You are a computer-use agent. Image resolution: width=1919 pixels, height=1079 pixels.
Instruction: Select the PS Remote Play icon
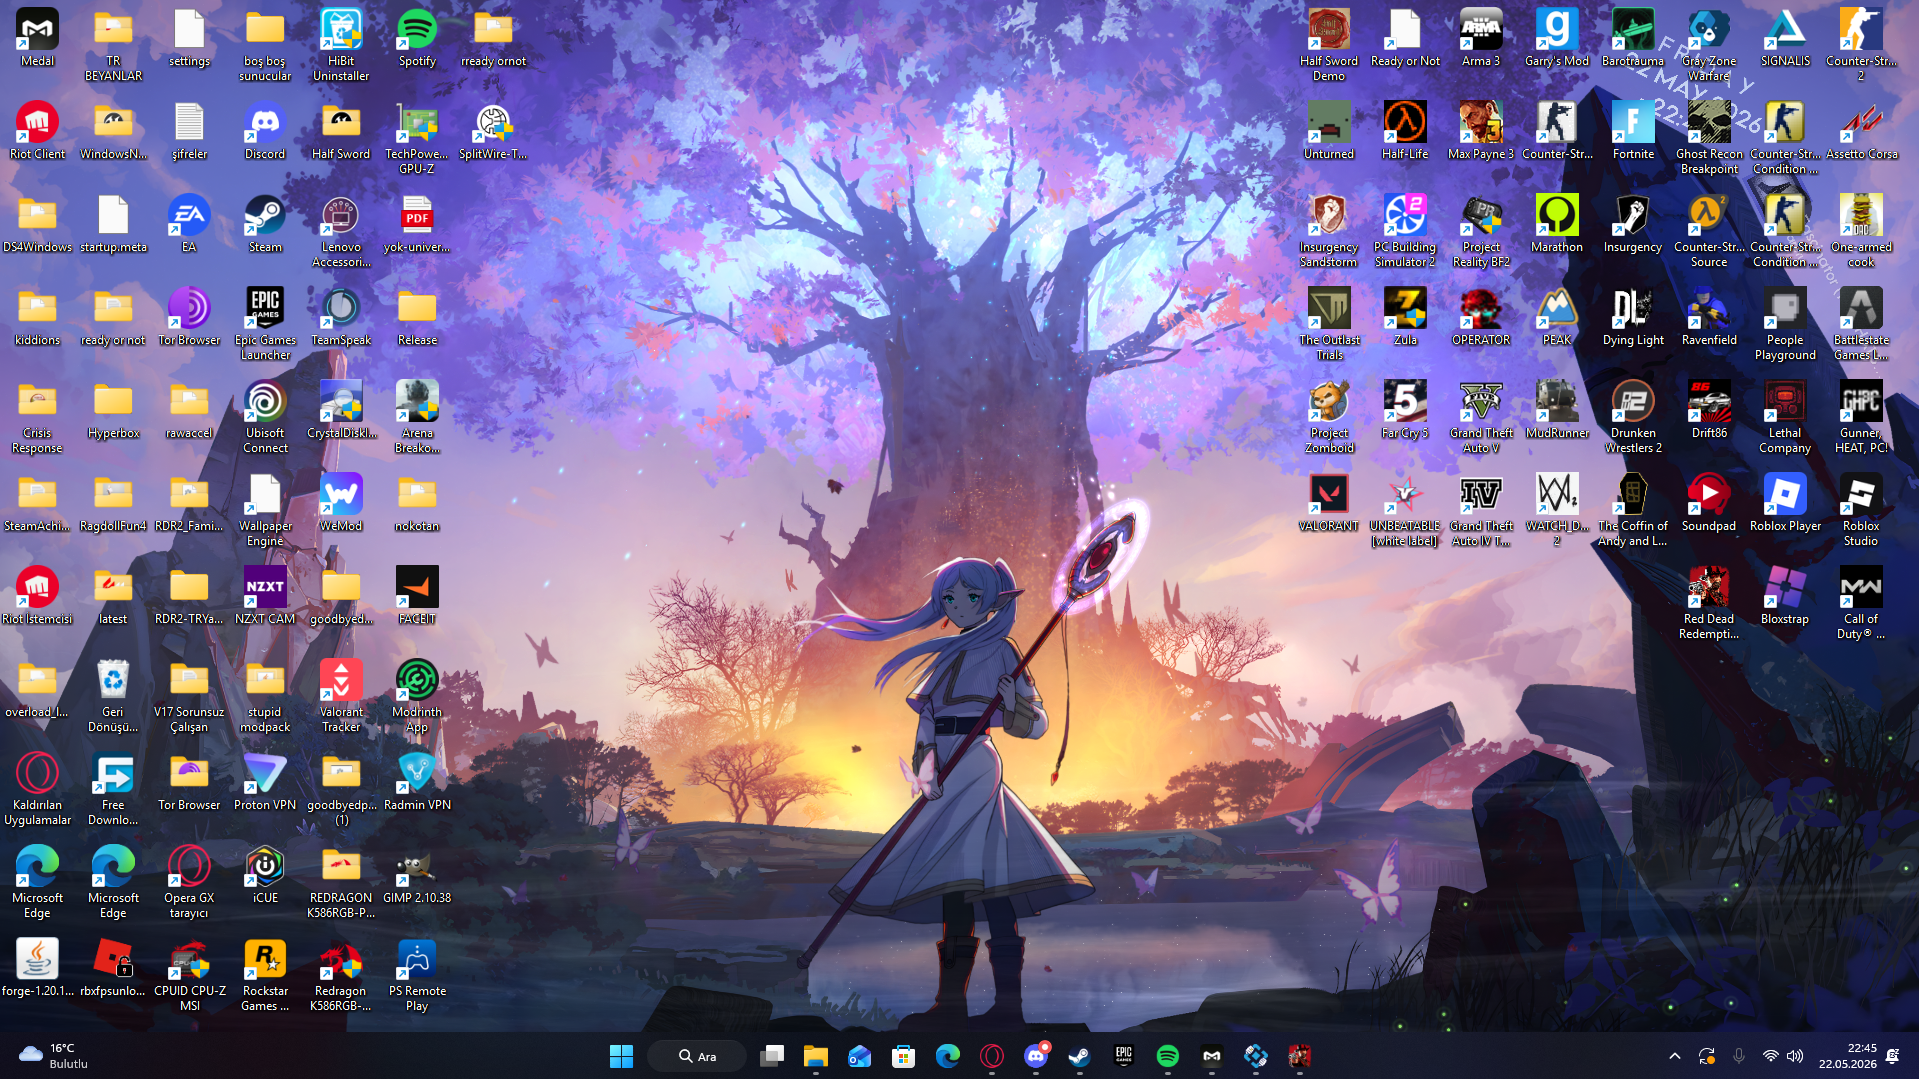point(417,975)
